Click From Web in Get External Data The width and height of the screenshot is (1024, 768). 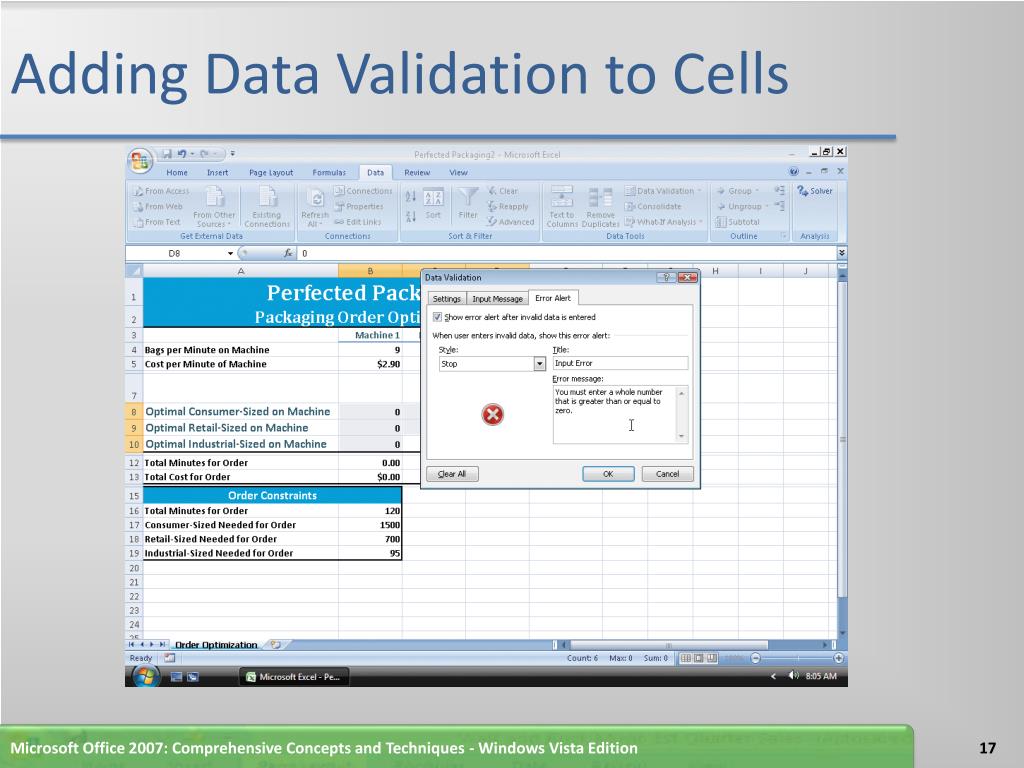point(159,206)
